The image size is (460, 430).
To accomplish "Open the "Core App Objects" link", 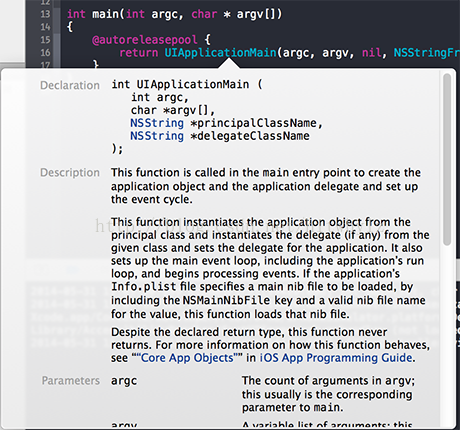I will pos(187,358).
